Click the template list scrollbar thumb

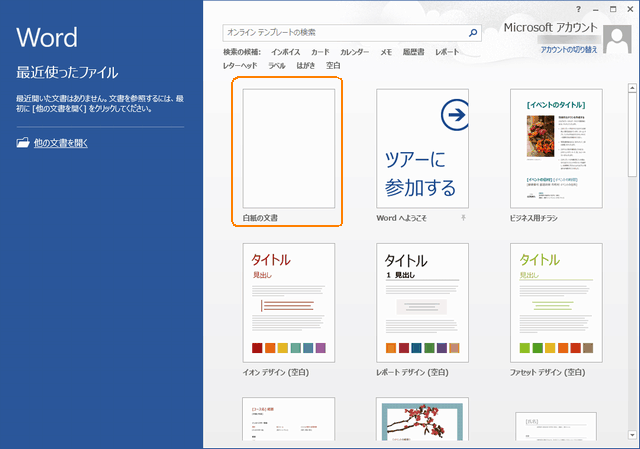point(632,135)
